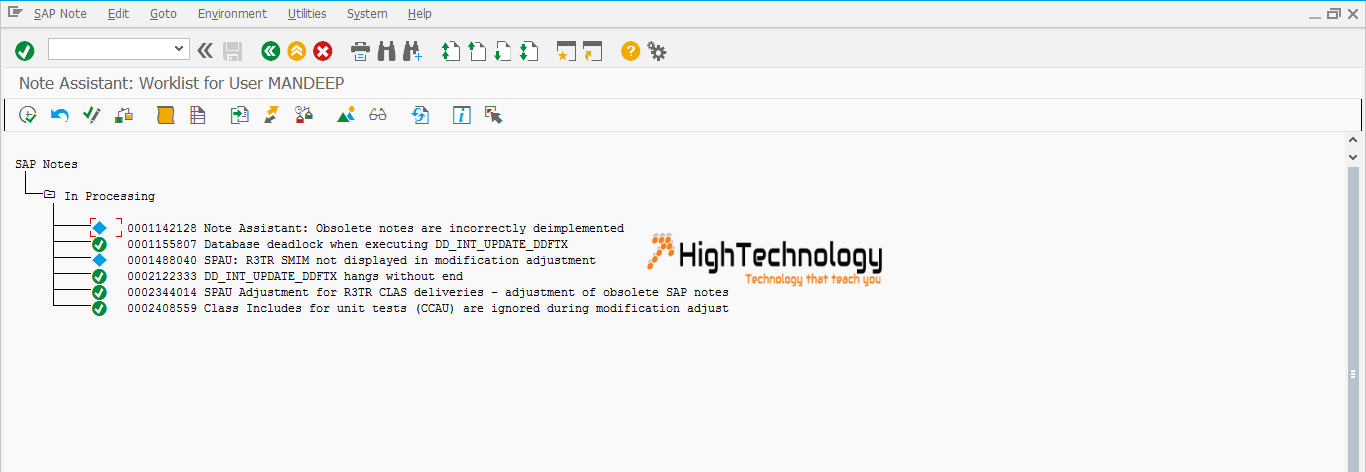Click the blue Undo arrow icon
The image size is (1366, 472).
(60, 115)
